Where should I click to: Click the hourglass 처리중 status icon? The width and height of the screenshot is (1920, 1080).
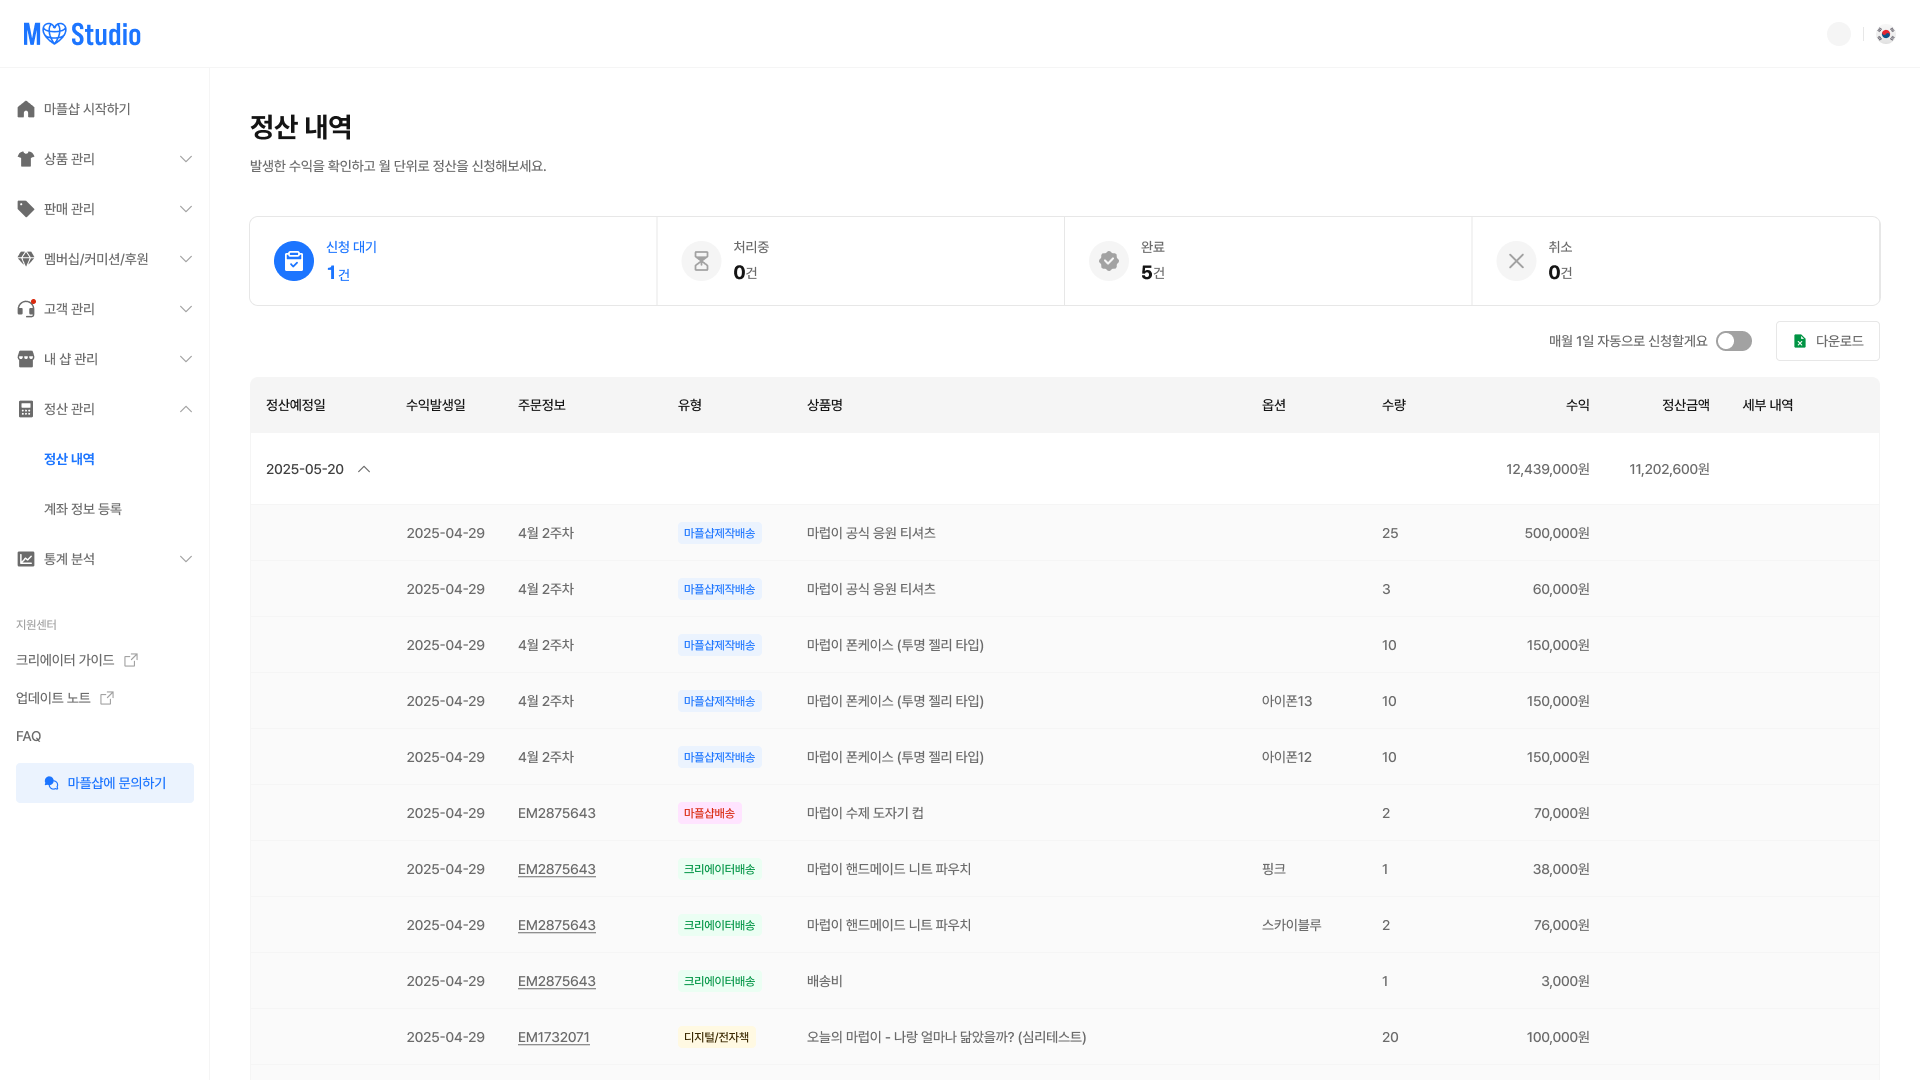[701, 261]
